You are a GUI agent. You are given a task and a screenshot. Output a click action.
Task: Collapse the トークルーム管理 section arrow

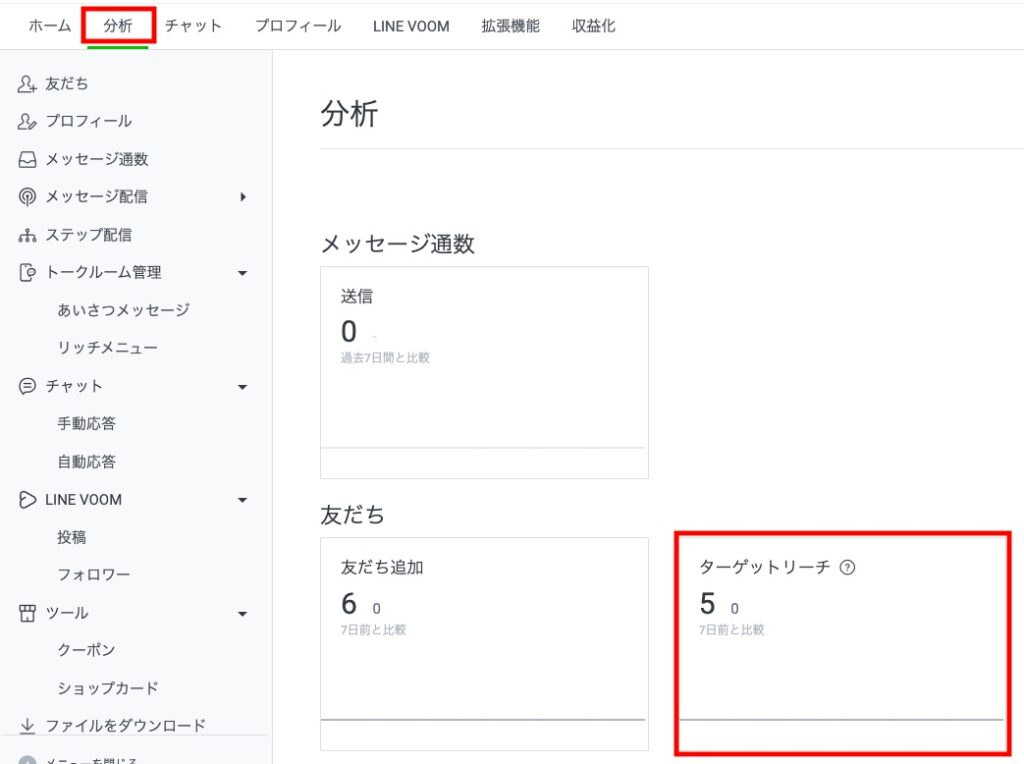point(242,273)
